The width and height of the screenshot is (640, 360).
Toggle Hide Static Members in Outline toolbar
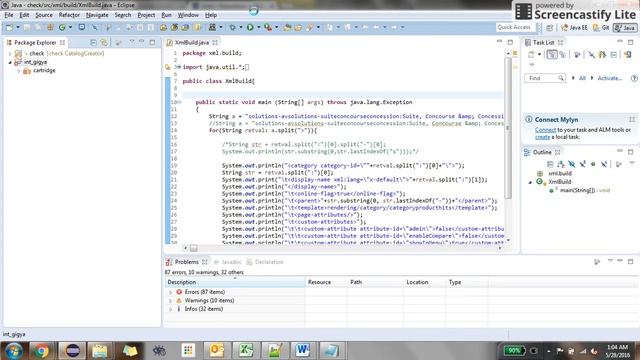(x=582, y=164)
